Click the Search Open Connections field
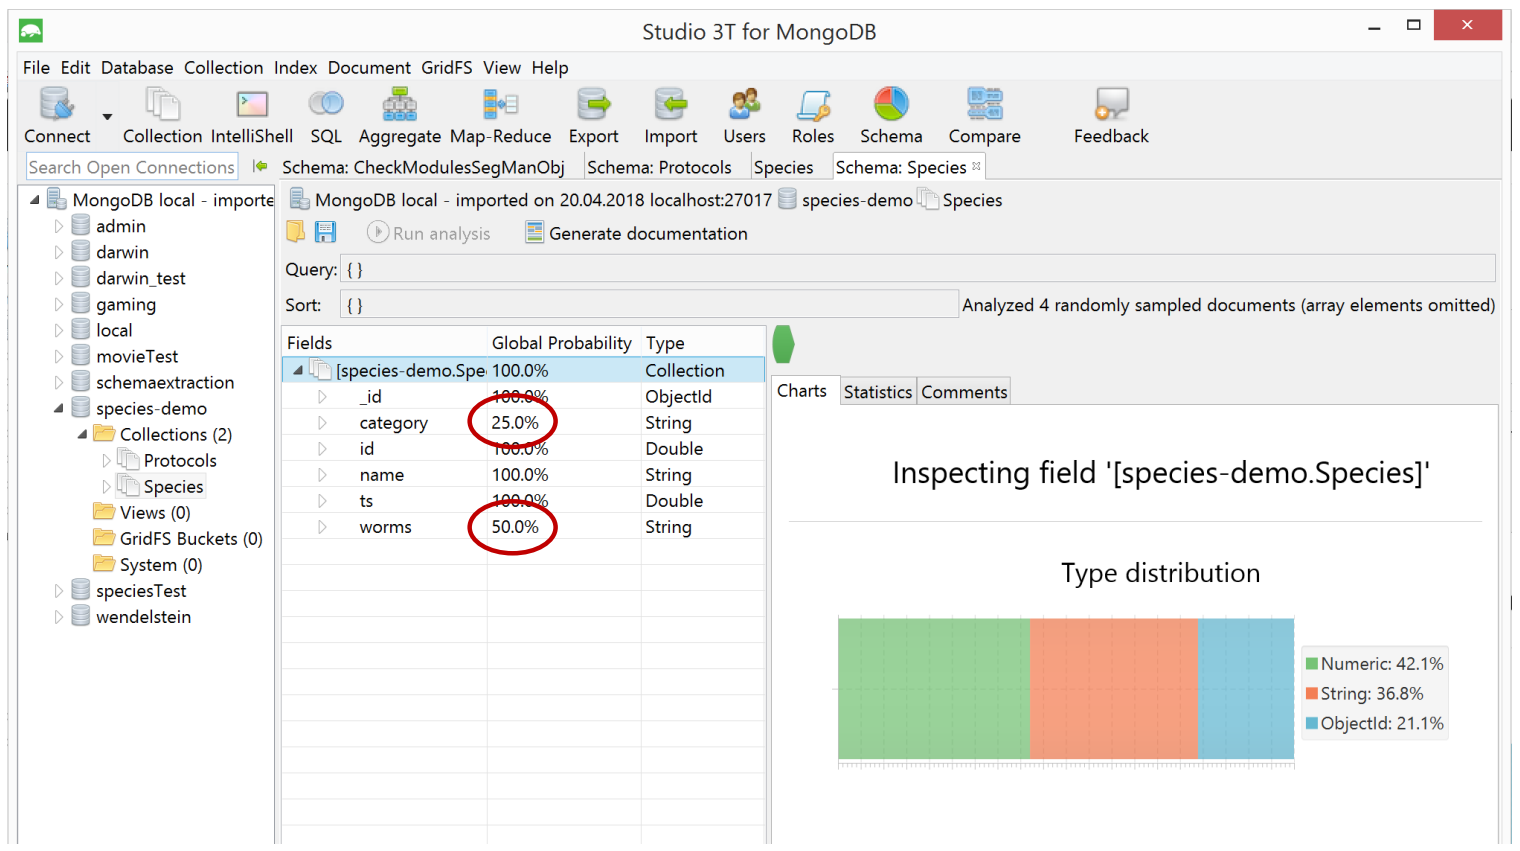Image resolution: width=1520 pixels, height=851 pixels. pos(131,167)
